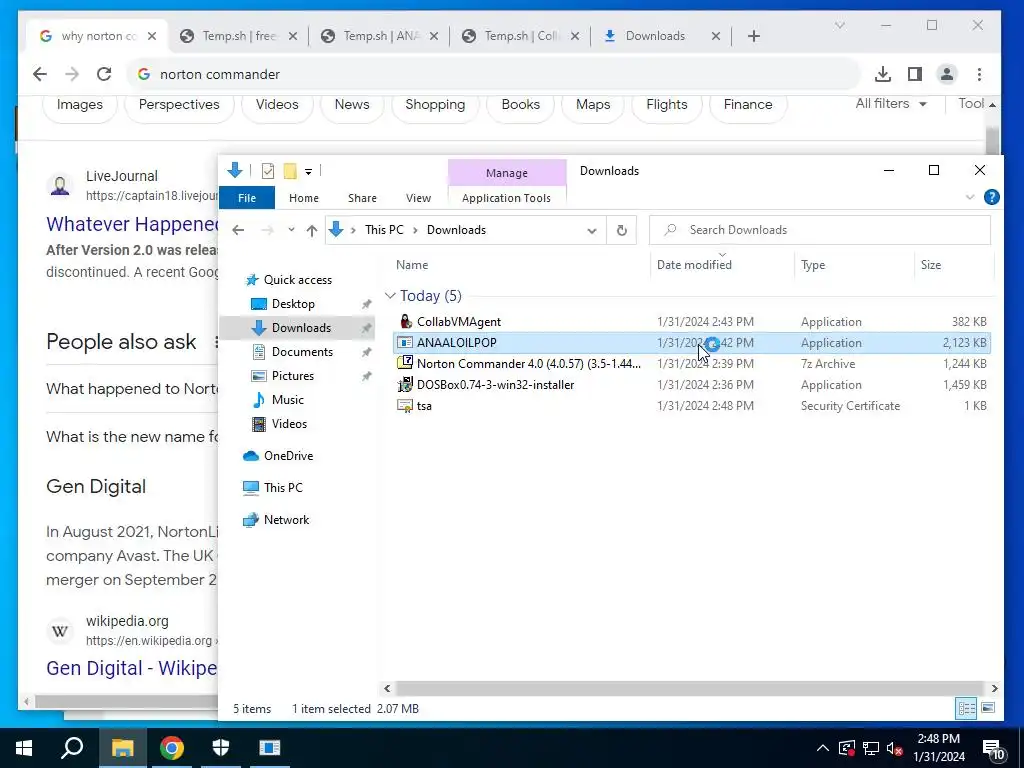1024x768 pixels.
Task: Switch to the Share ribbon tab
Action: 362,198
